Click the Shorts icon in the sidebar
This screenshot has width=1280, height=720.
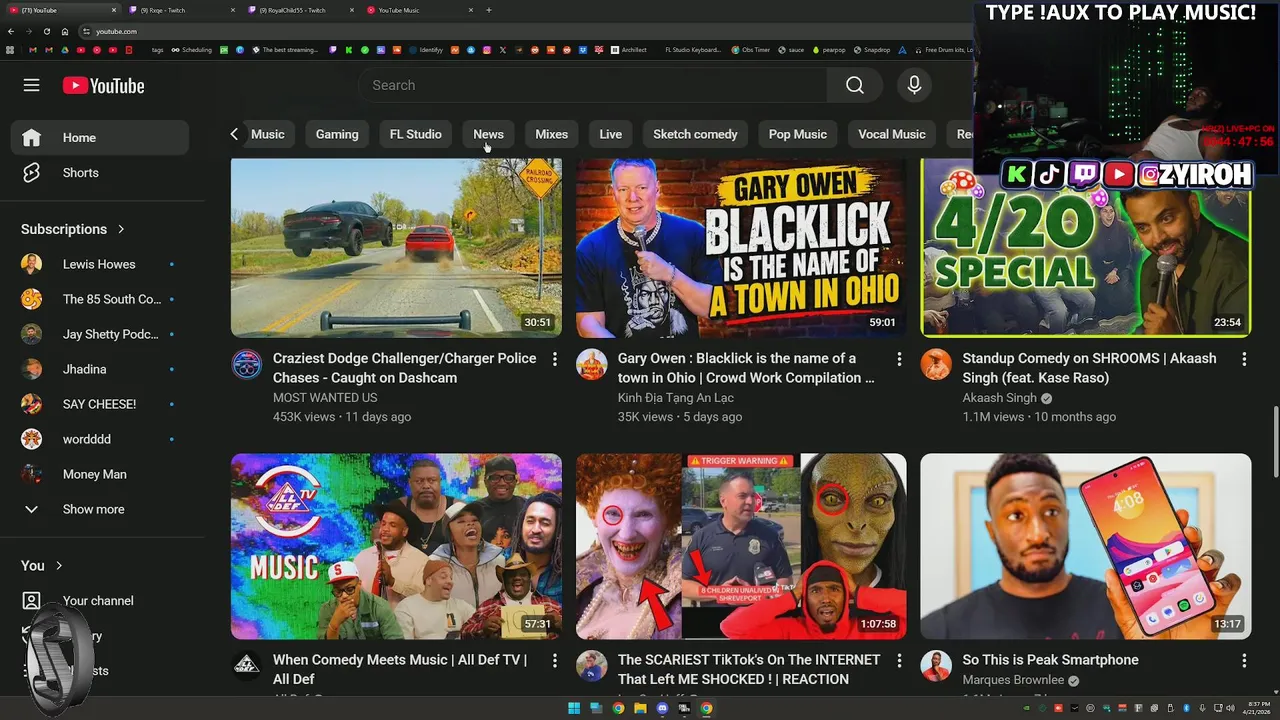click(x=31, y=172)
